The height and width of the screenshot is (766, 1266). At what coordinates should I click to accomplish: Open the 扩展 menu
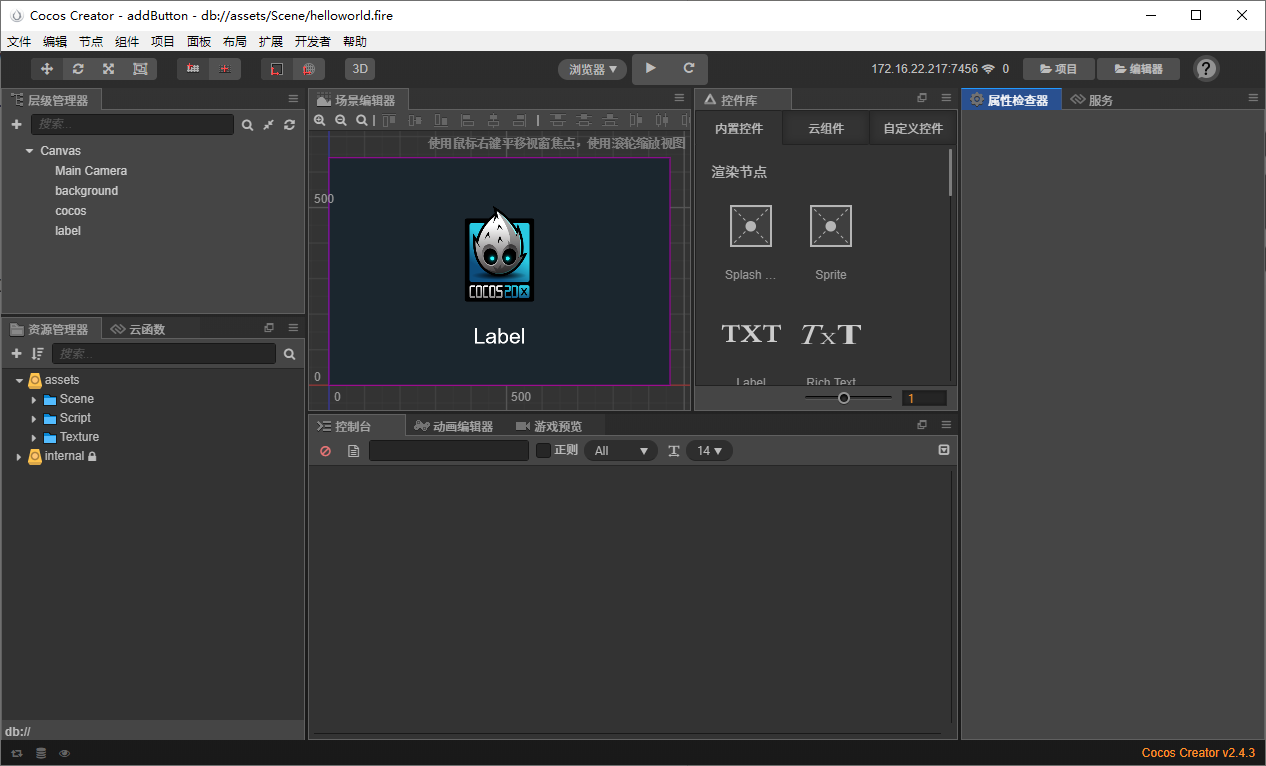(x=271, y=41)
